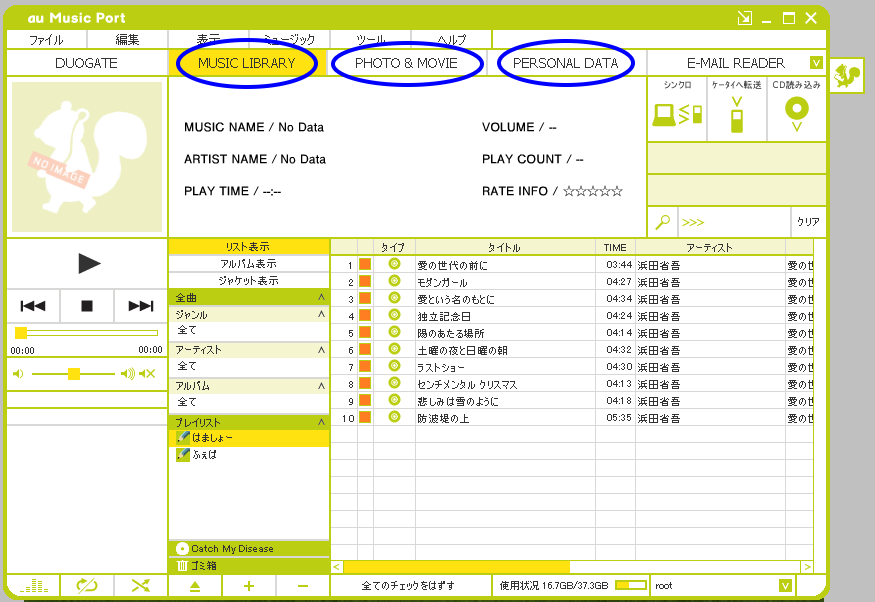This screenshot has height=602, width=875.
Task: Switch to the PERSONAL DATA tab
Action: click(x=566, y=63)
